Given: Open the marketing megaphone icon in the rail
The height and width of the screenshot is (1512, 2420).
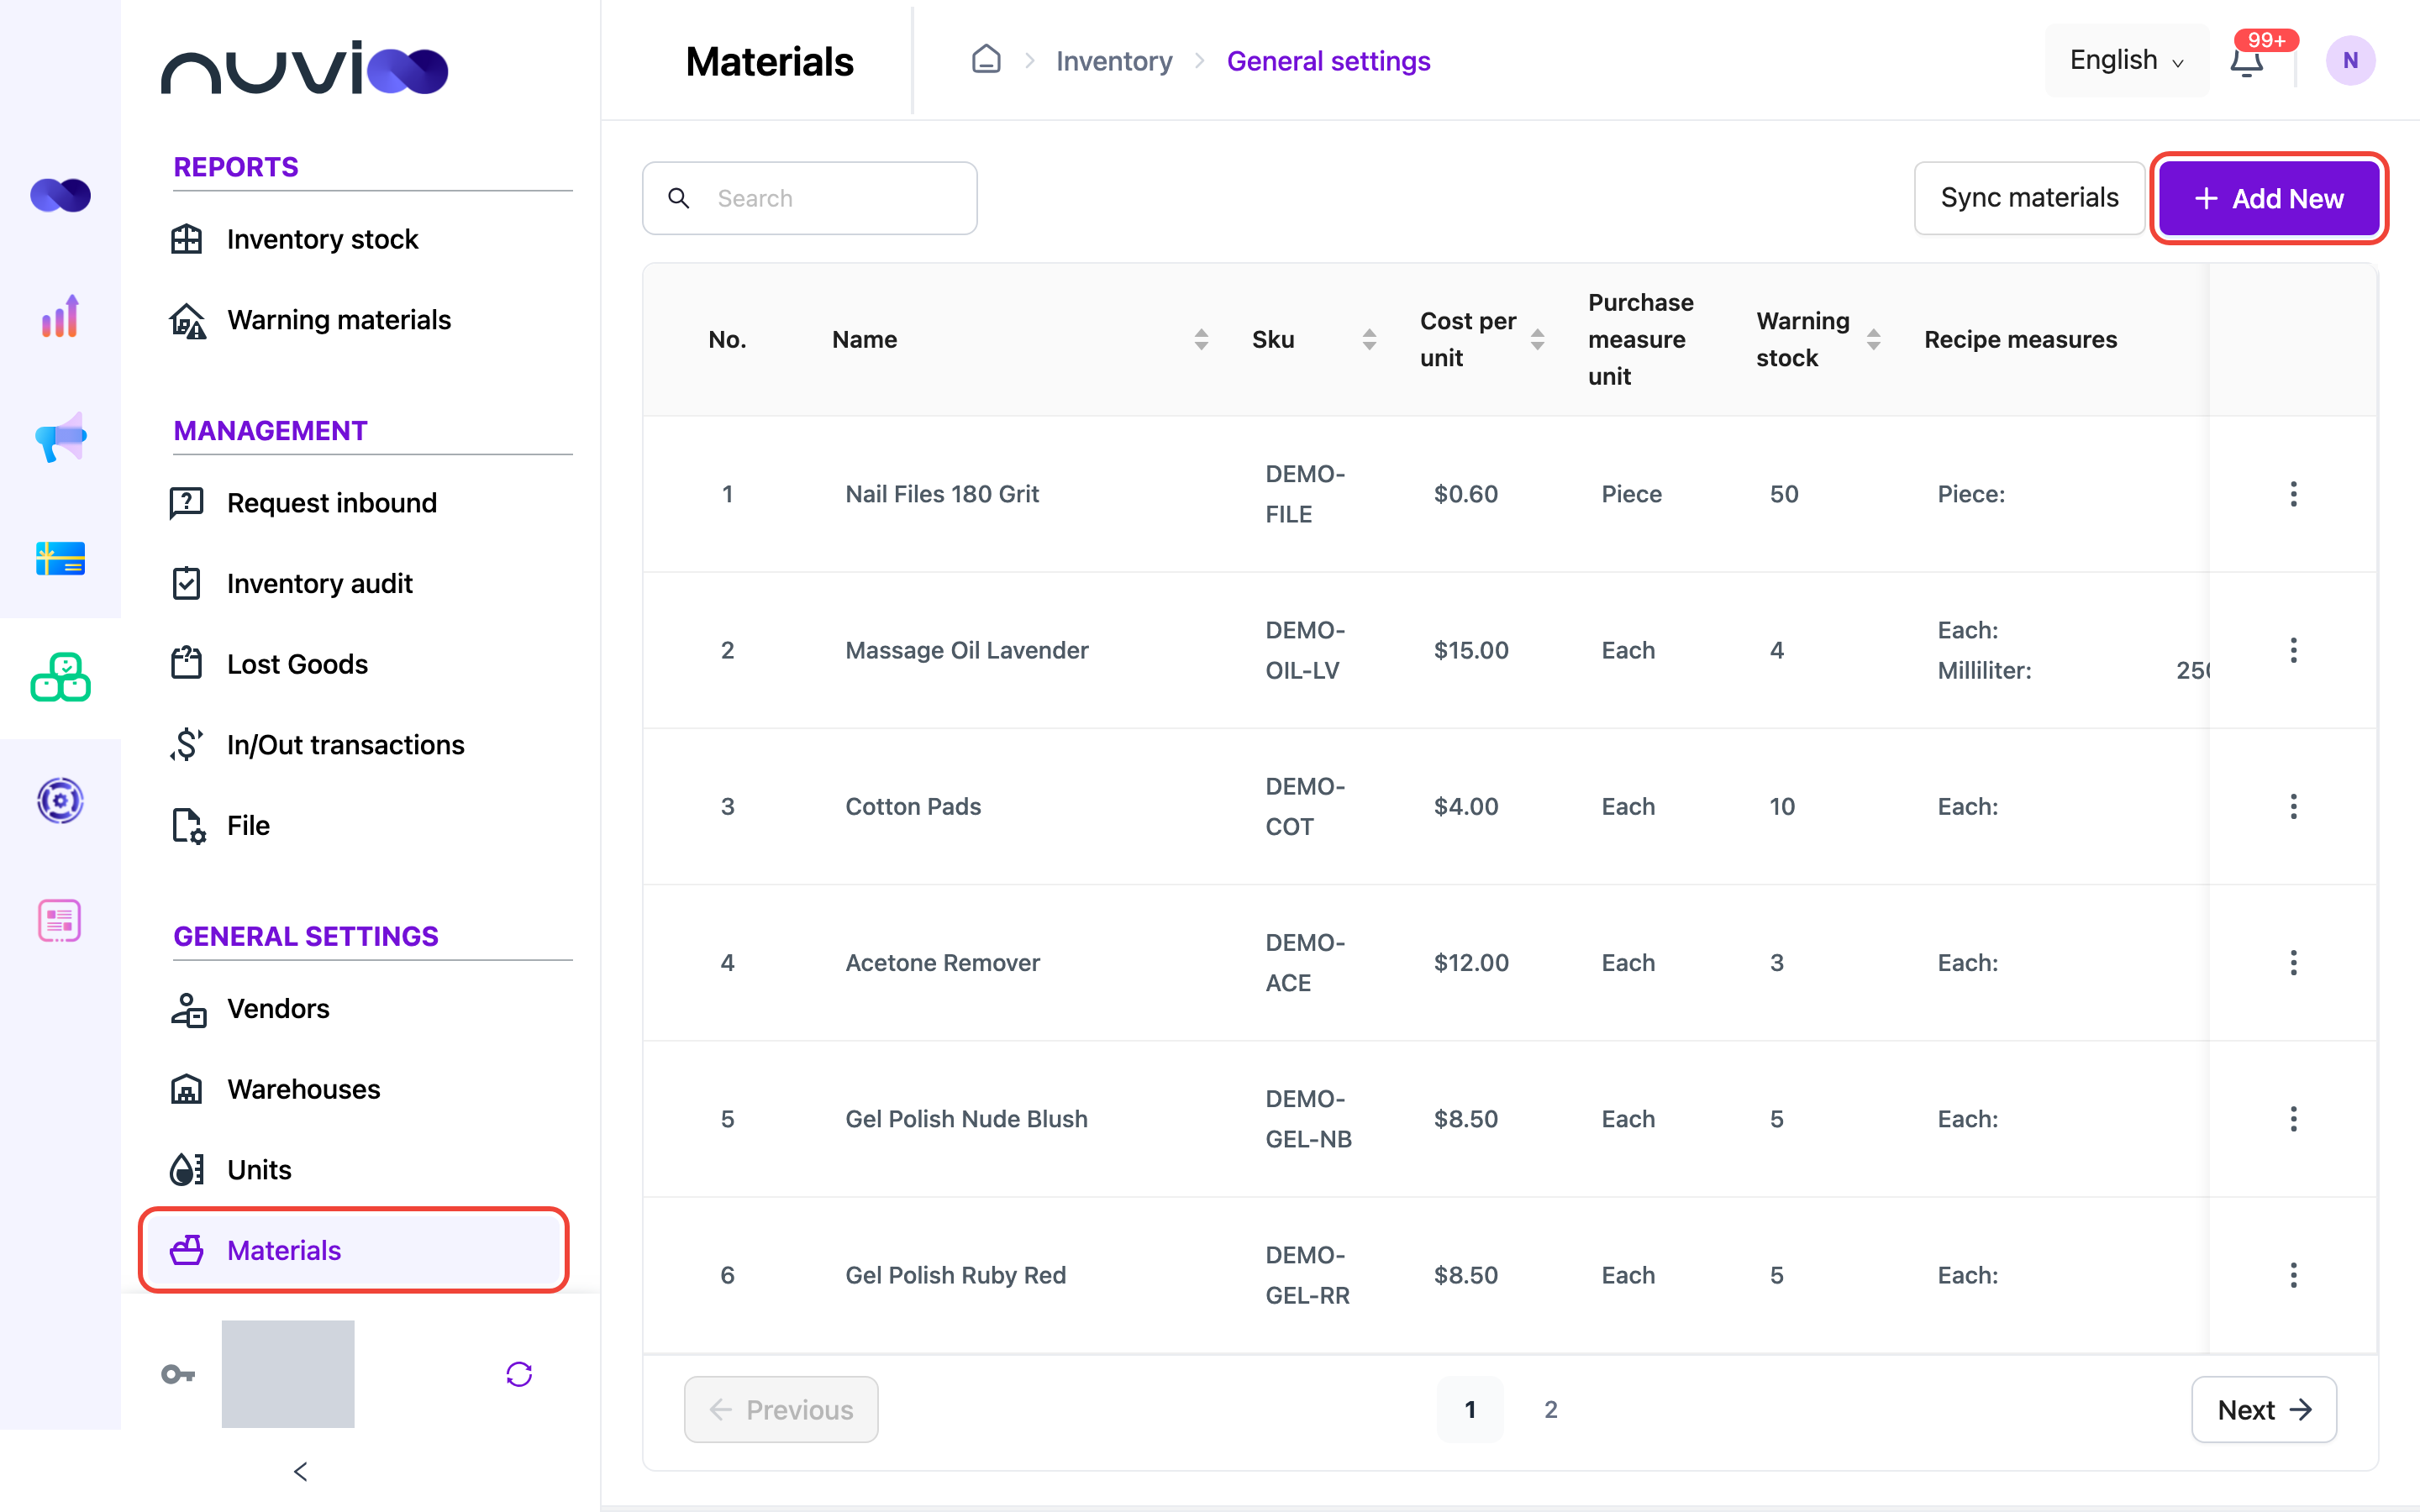Looking at the screenshot, I should [60, 437].
